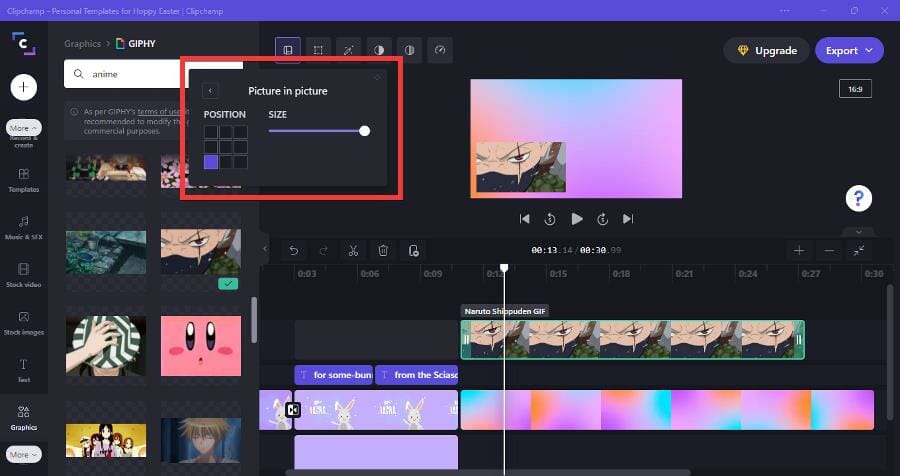Zoom out the timeline with minus

(829, 250)
